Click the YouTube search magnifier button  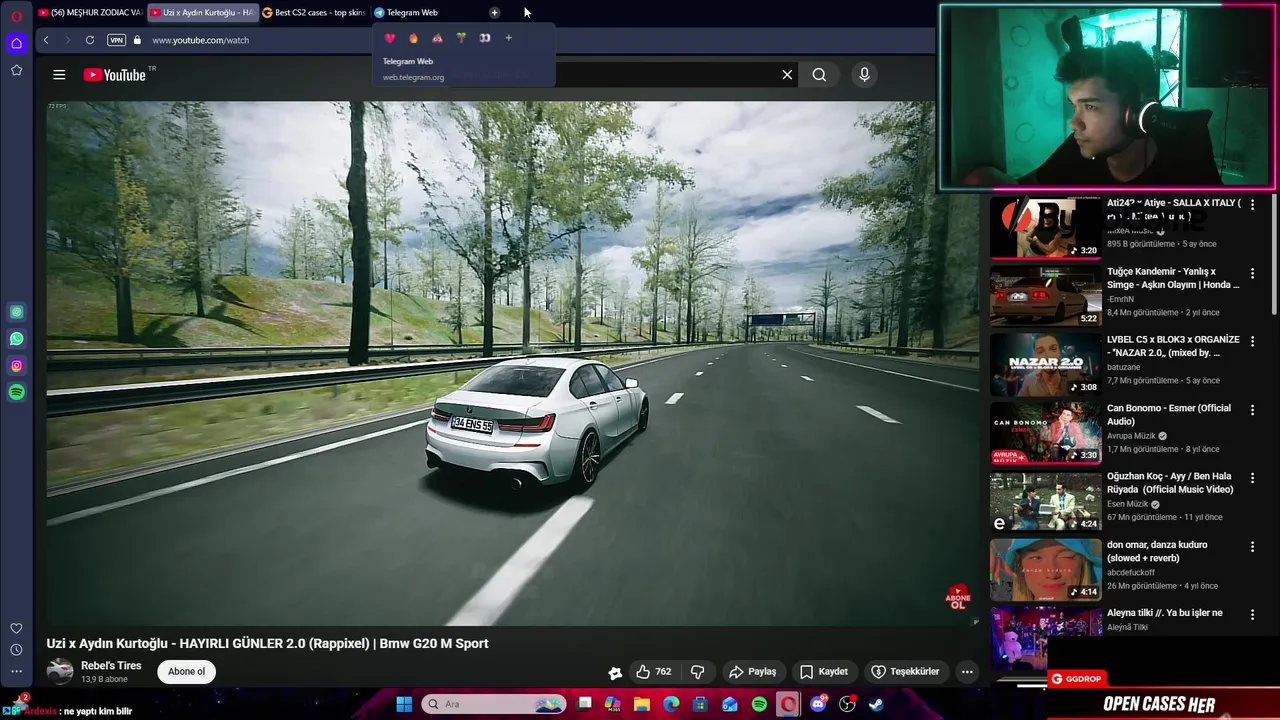point(819,75)
